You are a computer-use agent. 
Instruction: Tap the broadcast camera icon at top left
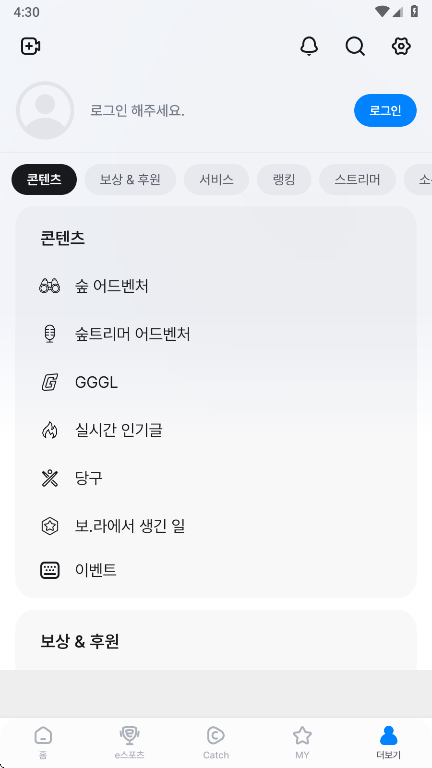pos(30,47)
